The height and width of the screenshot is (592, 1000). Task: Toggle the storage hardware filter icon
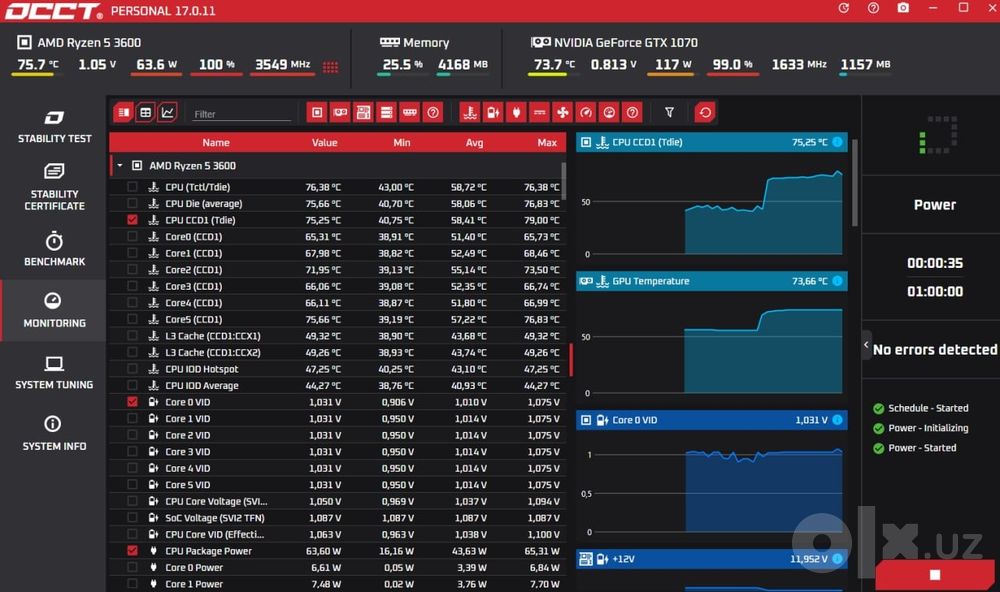pyautogui.click(x=386, y=113)
